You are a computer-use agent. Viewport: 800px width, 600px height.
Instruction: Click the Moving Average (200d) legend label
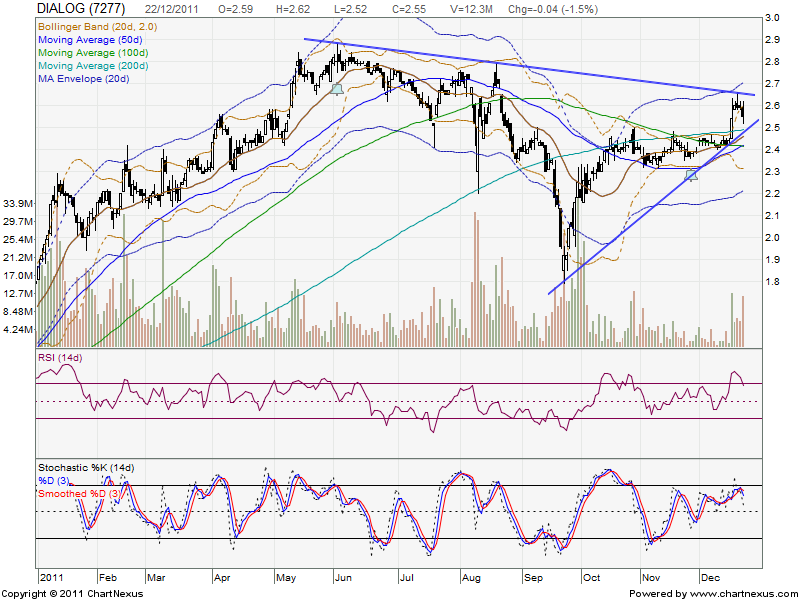[x=87, y=64]
